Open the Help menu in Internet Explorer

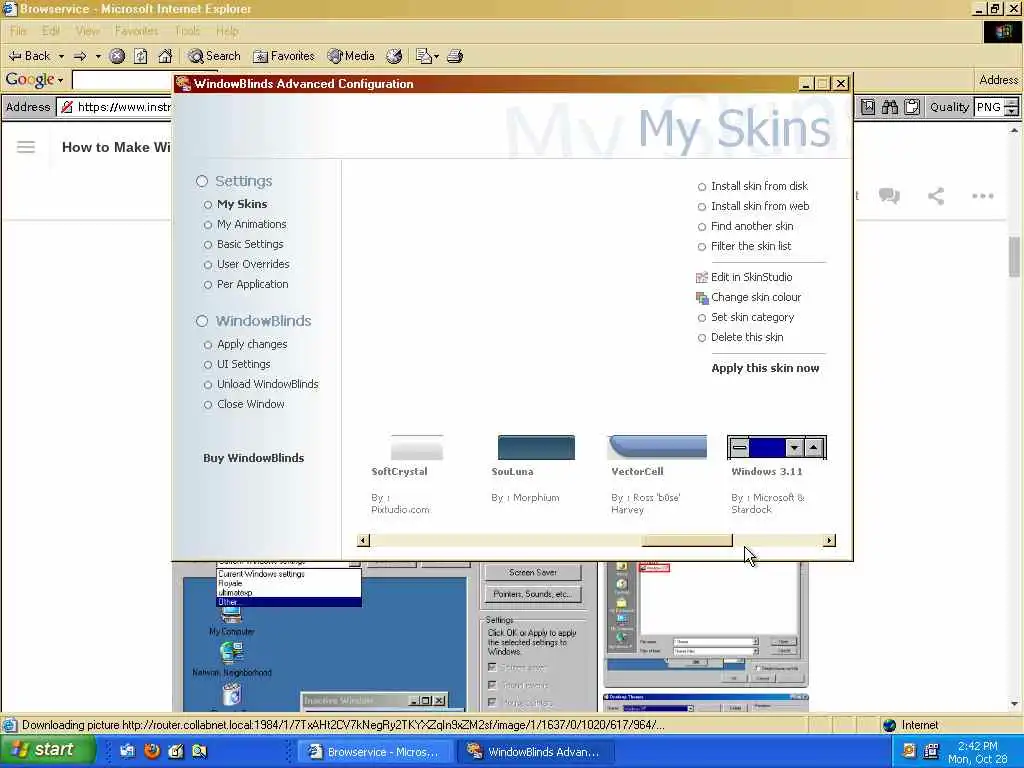[x=227, y=31]
